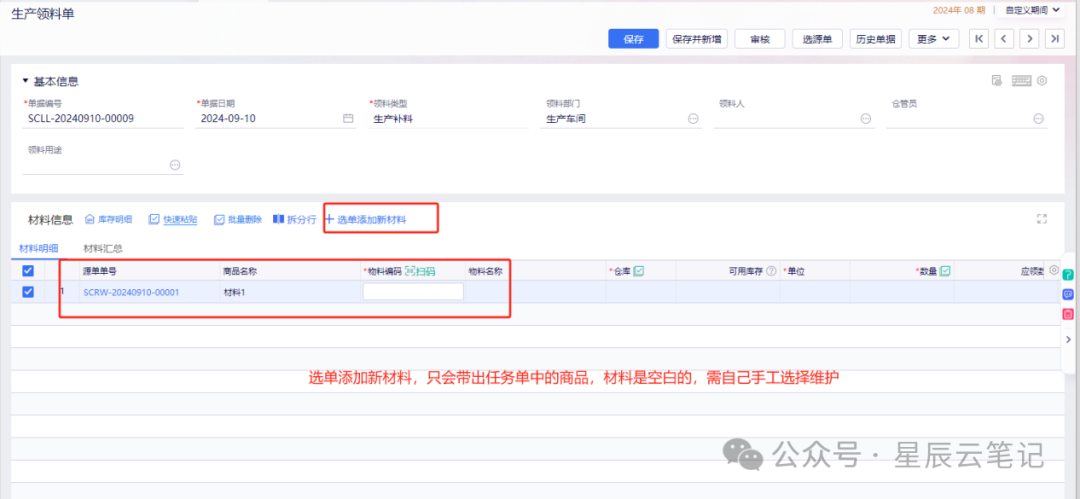
Task: Click 快速粘贴
Action: tap(173, 219)
